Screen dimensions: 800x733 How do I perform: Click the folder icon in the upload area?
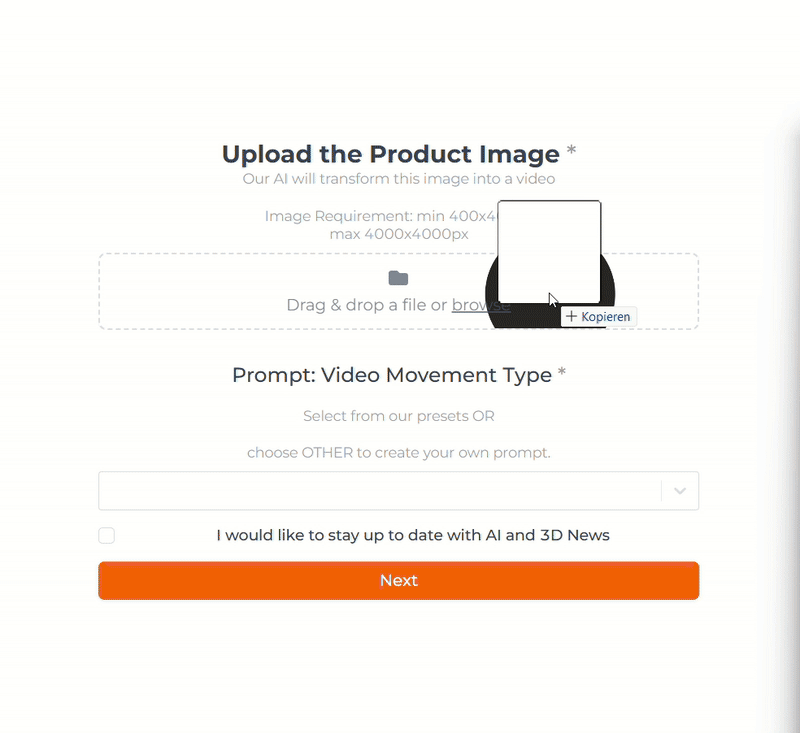[398, 278]
